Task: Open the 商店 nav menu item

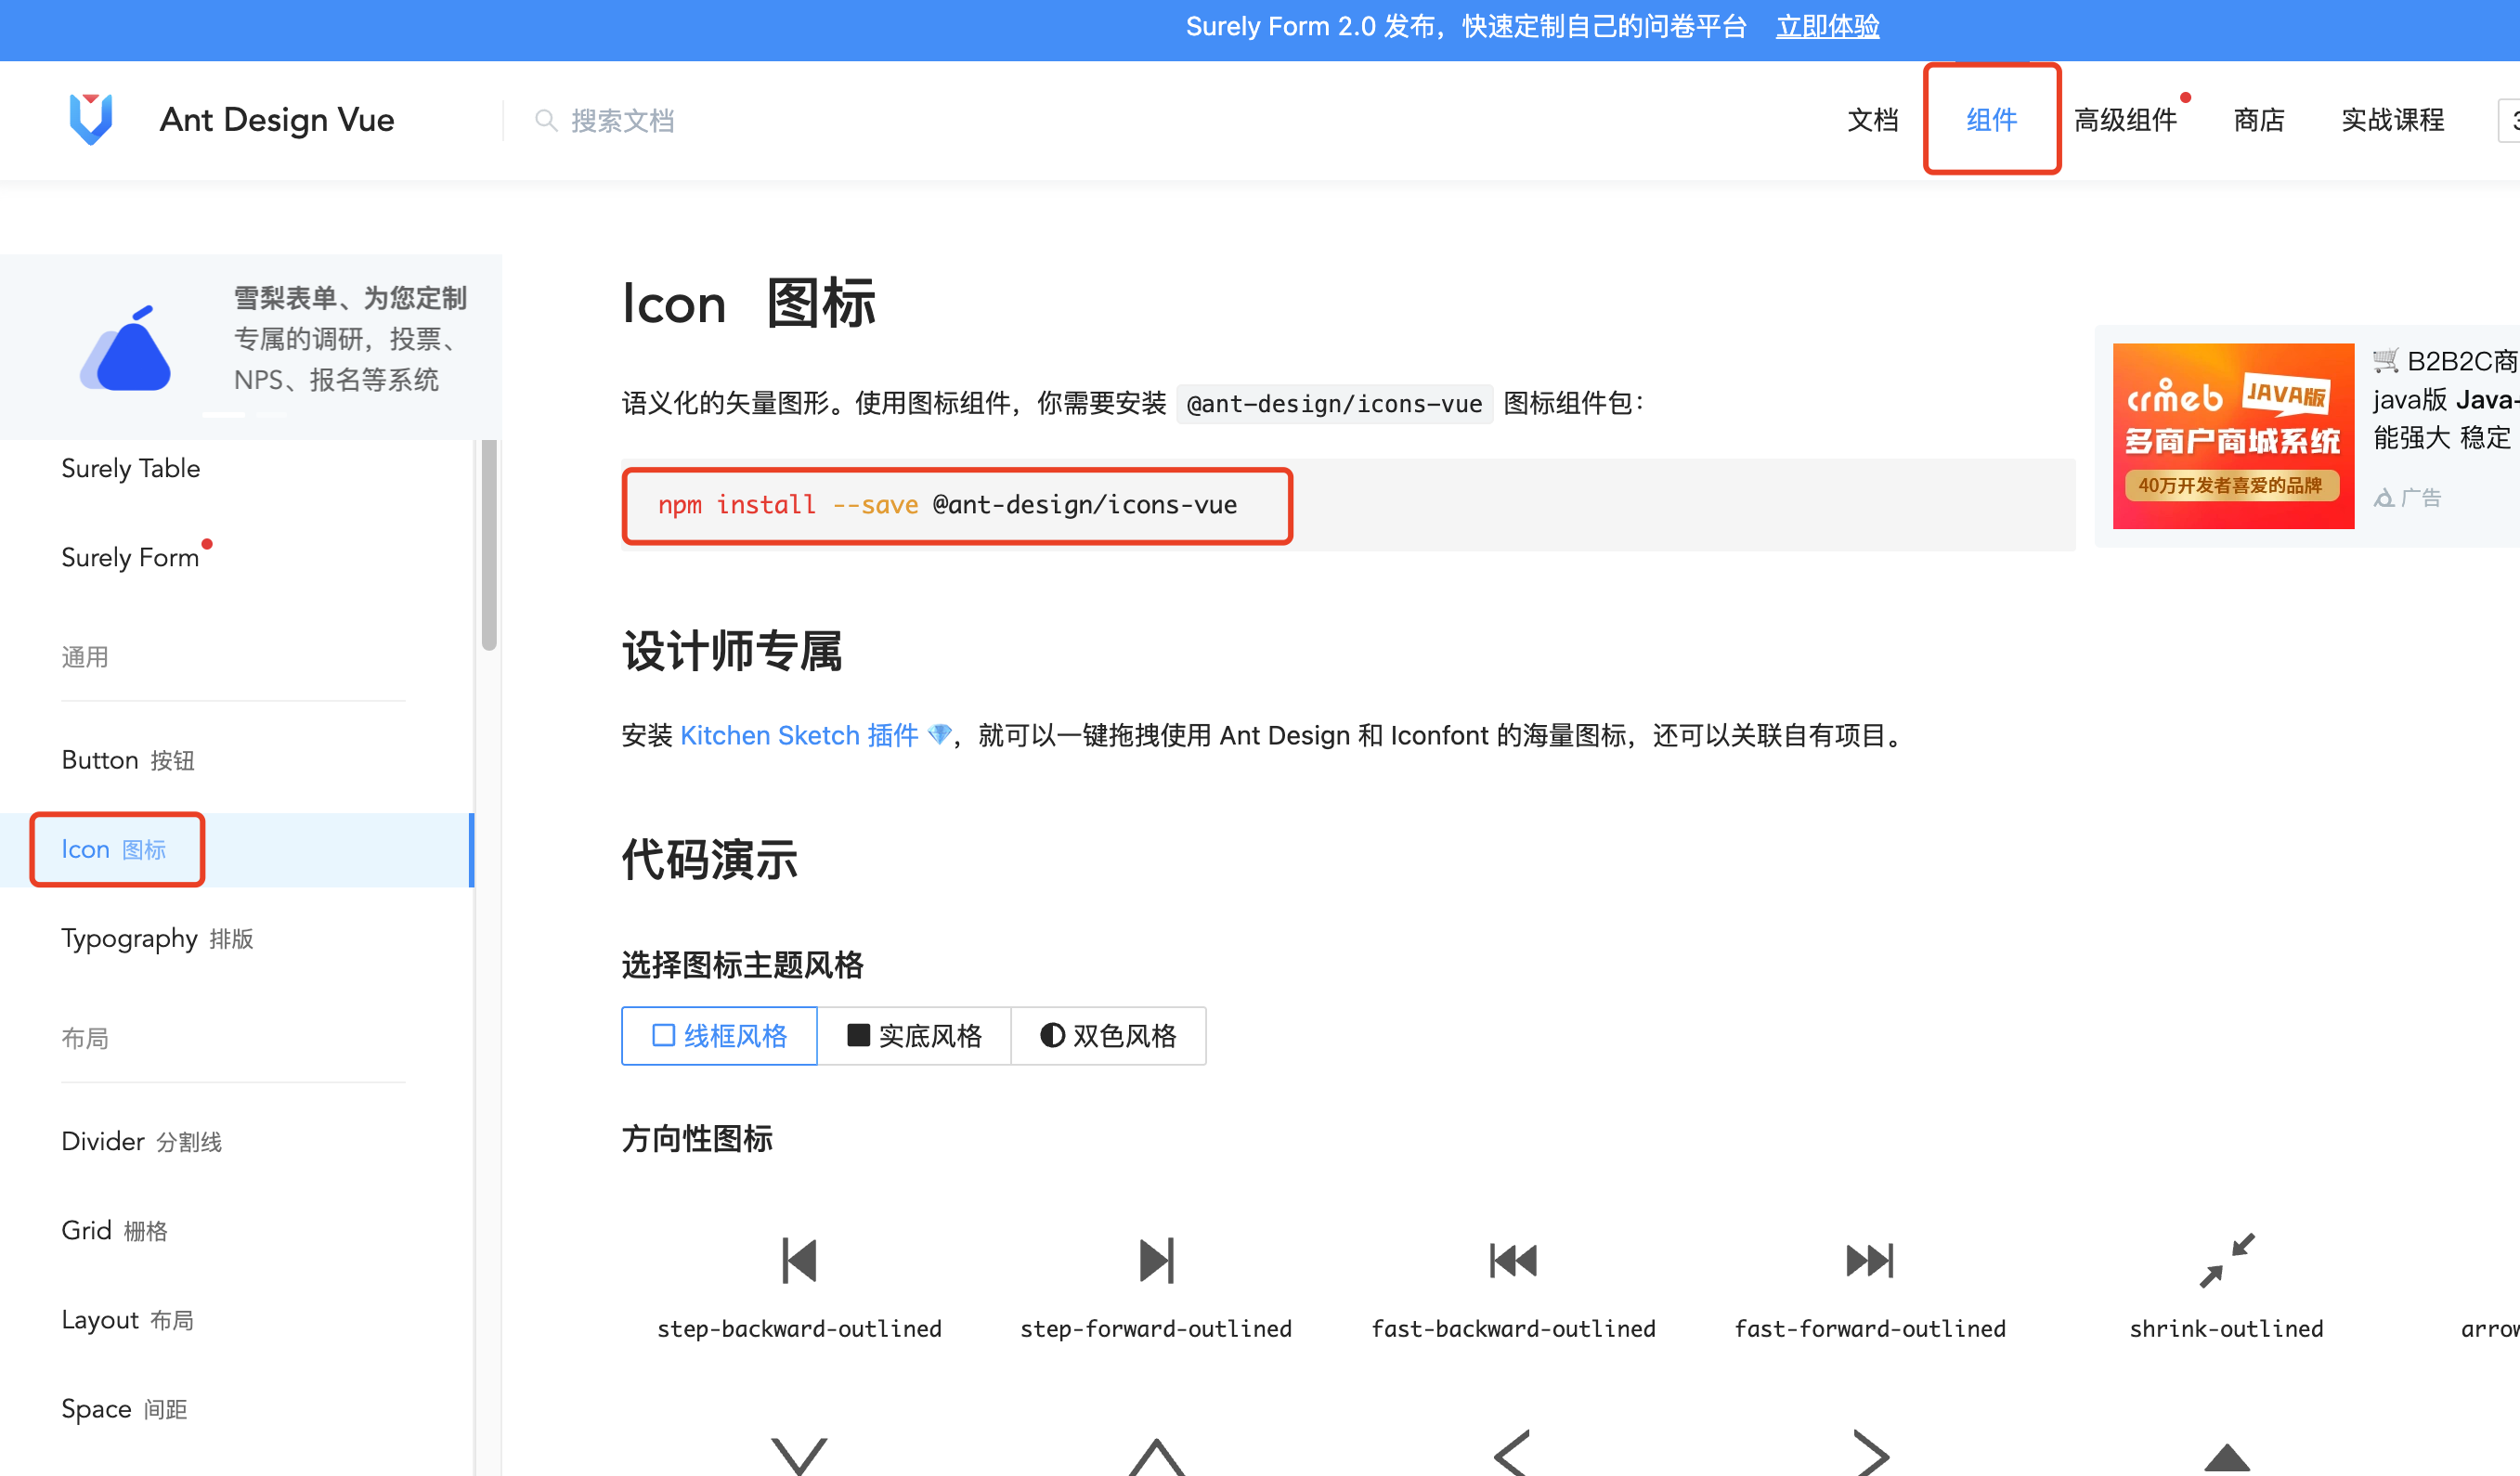Action: 2259,120
